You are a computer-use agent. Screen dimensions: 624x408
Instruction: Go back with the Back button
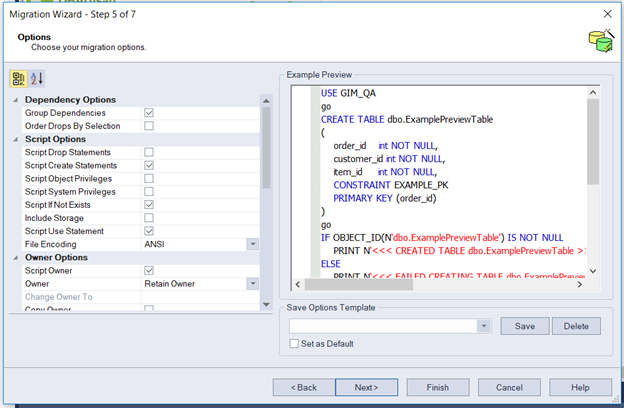(x=304, y=387)
